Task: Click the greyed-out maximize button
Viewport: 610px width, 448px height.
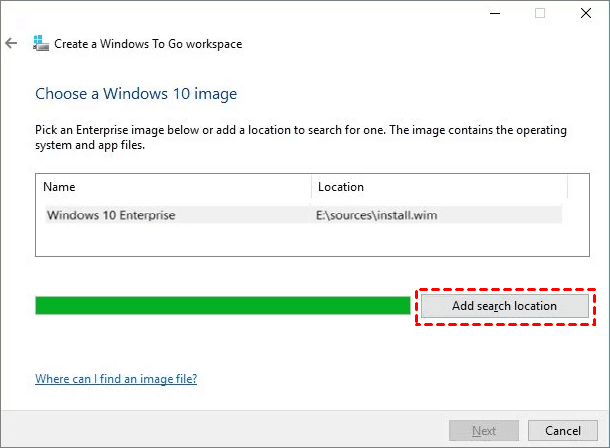Action: pos(540,13)
